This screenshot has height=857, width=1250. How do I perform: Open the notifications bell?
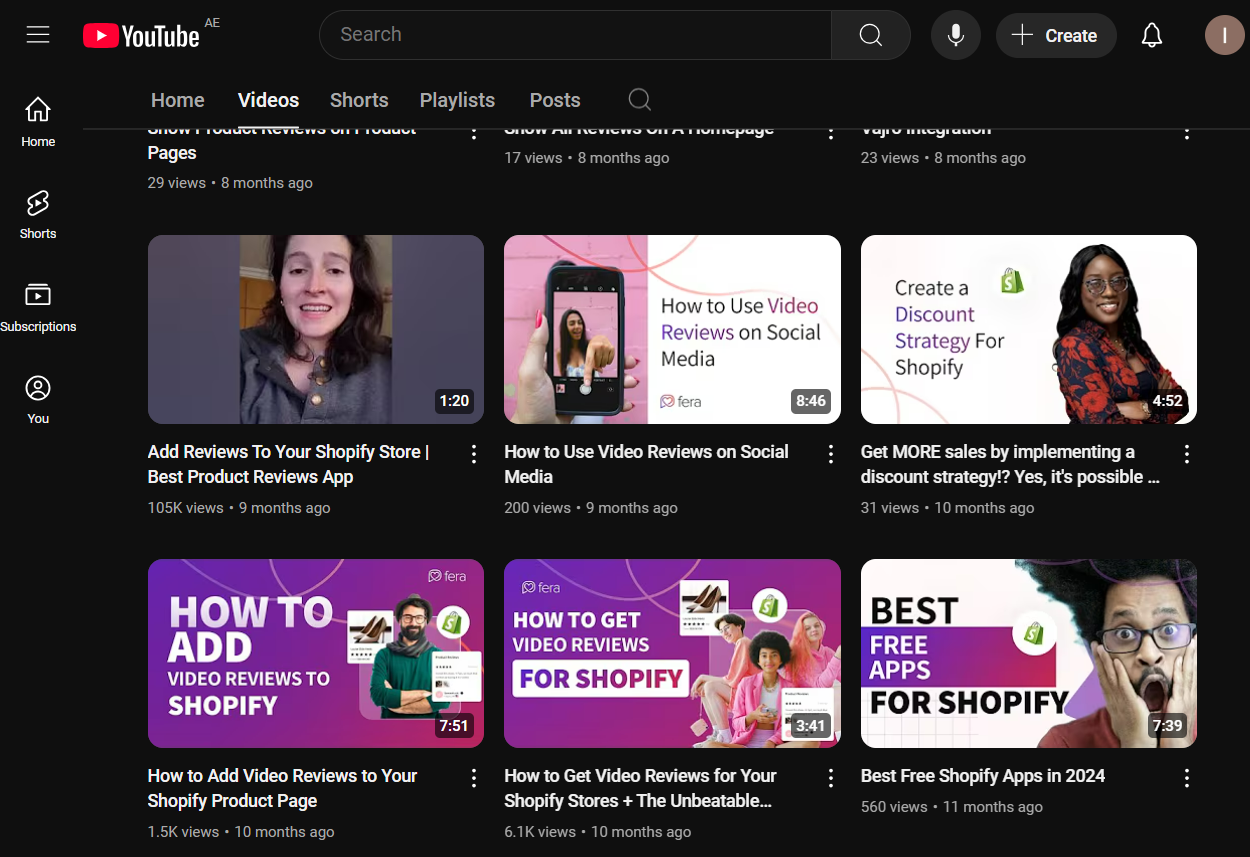1152,35
